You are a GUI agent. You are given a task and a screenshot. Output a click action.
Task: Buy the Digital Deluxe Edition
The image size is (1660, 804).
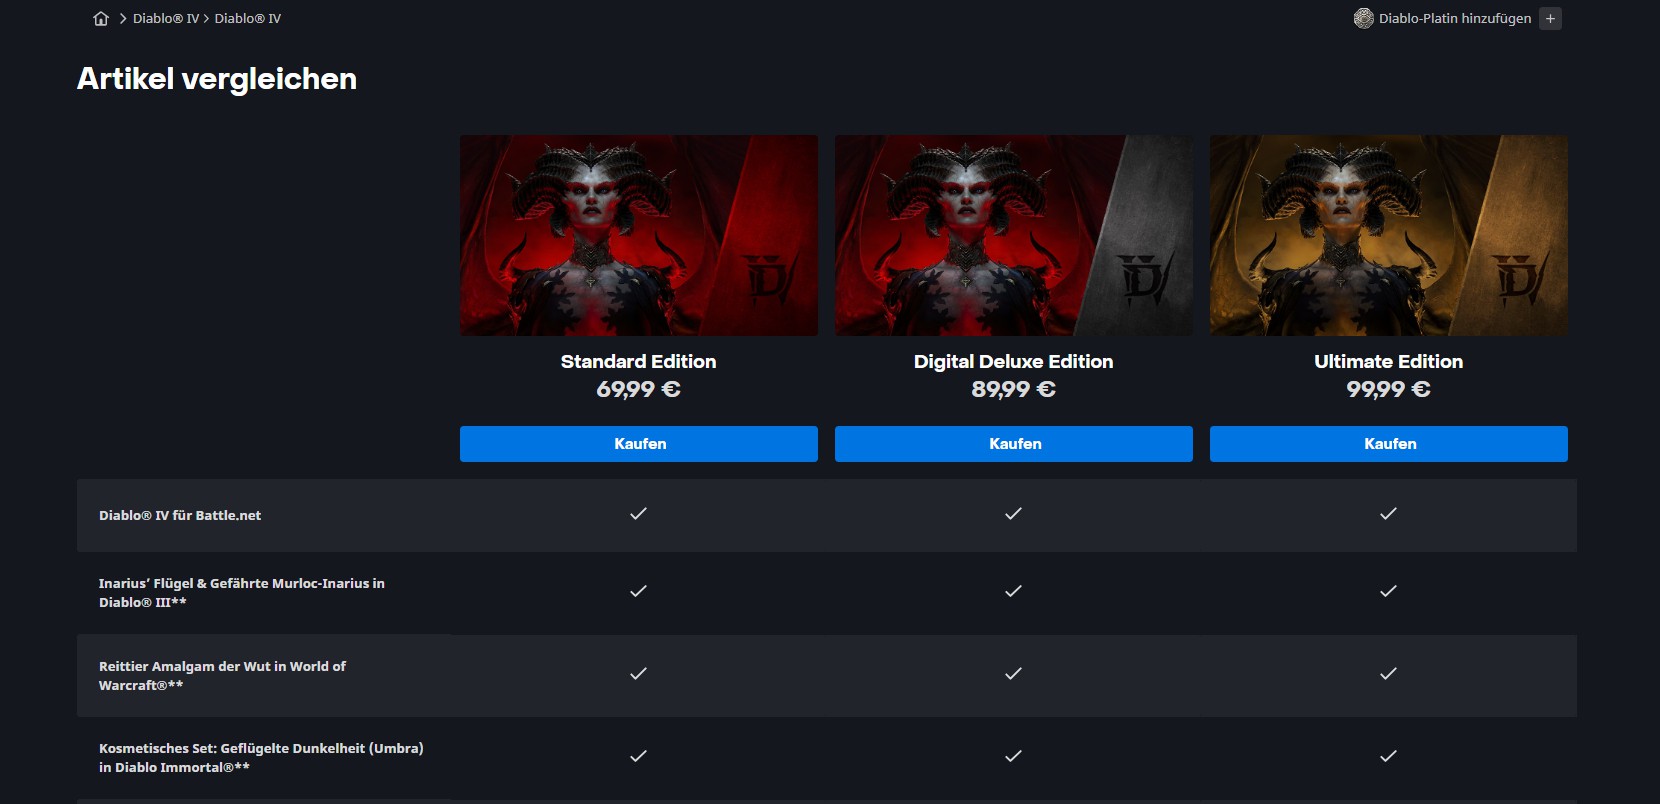pos(1014,444)
